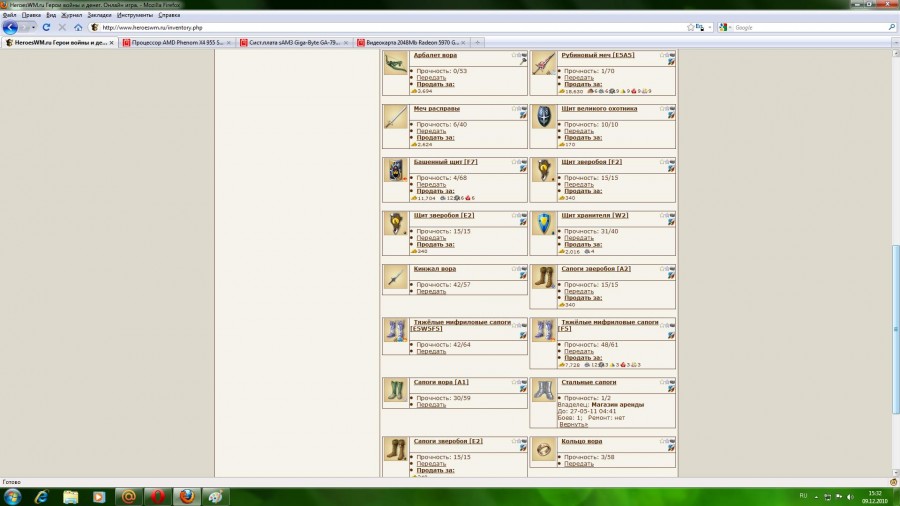Click Продать за under Сапоги зверобоя [A2]
The width and height of the screenshot is (900, 506).
(583, 298)
